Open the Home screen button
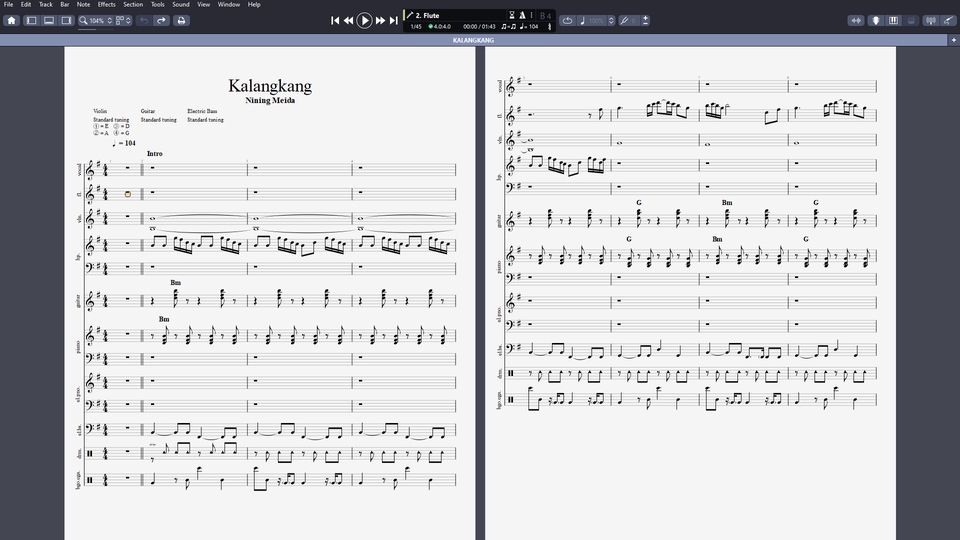Image resolution: width=960 pixels, height=540 pixels. [11, 20]
